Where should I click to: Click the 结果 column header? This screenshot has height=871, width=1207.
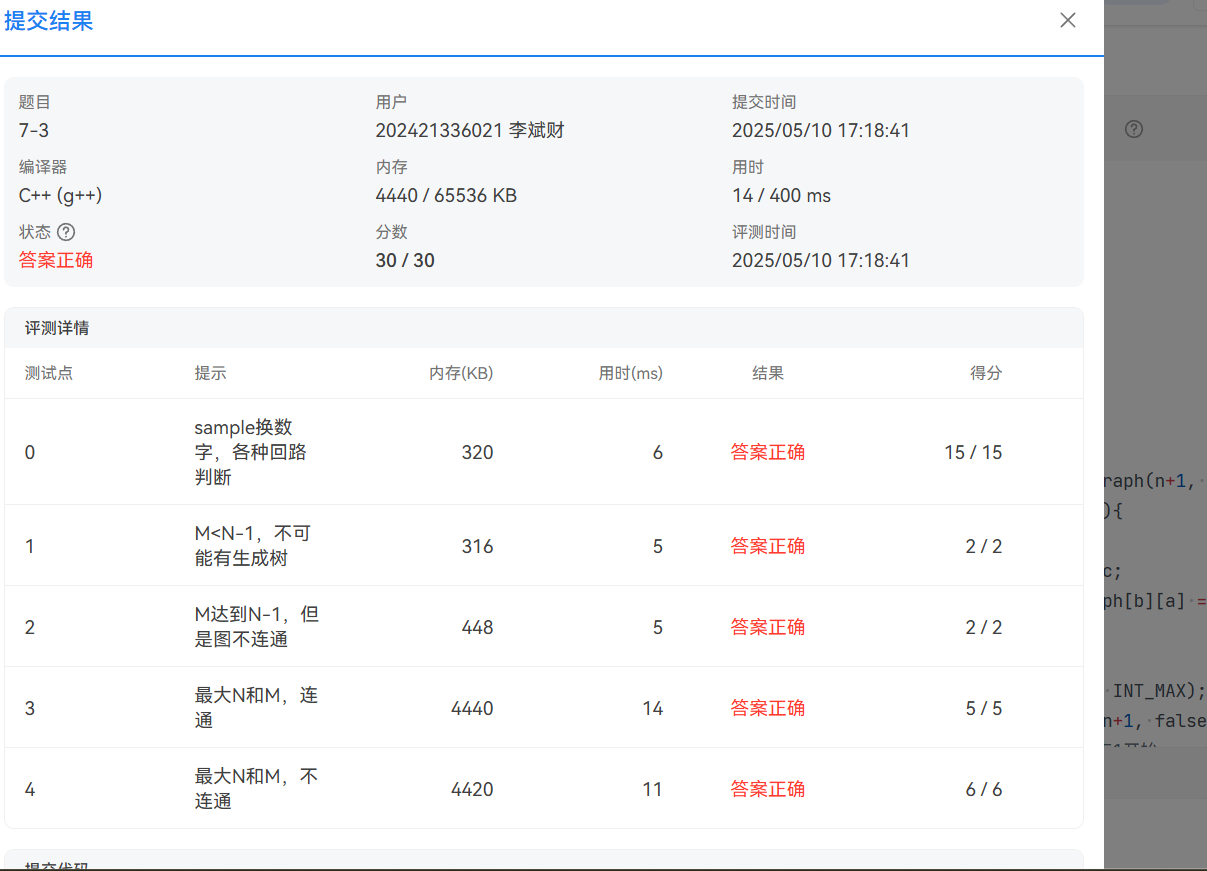768,373
